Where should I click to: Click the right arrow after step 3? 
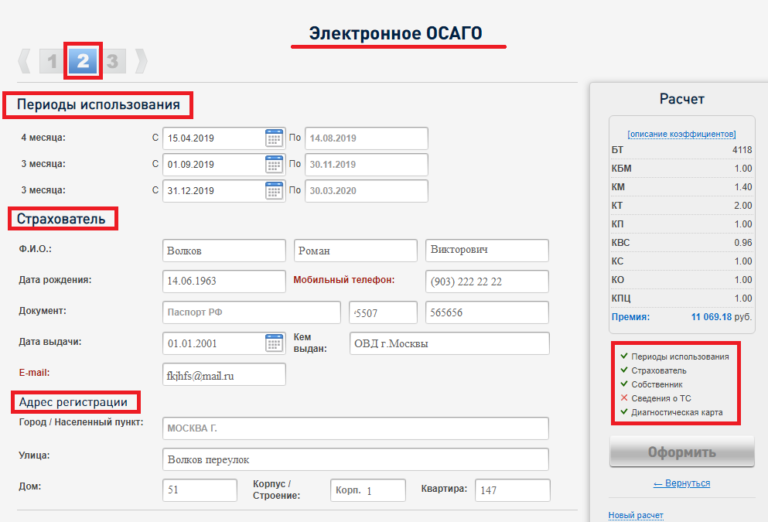[x=141, y=62]
